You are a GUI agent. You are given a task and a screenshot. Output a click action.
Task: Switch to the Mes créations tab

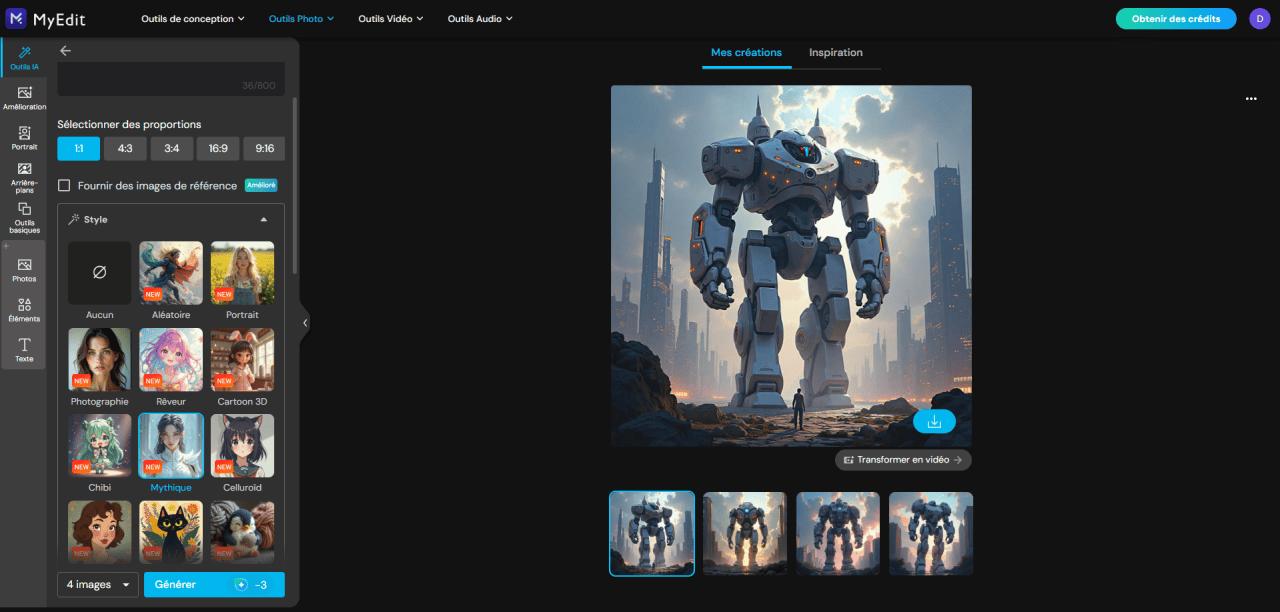coord(746,52)
